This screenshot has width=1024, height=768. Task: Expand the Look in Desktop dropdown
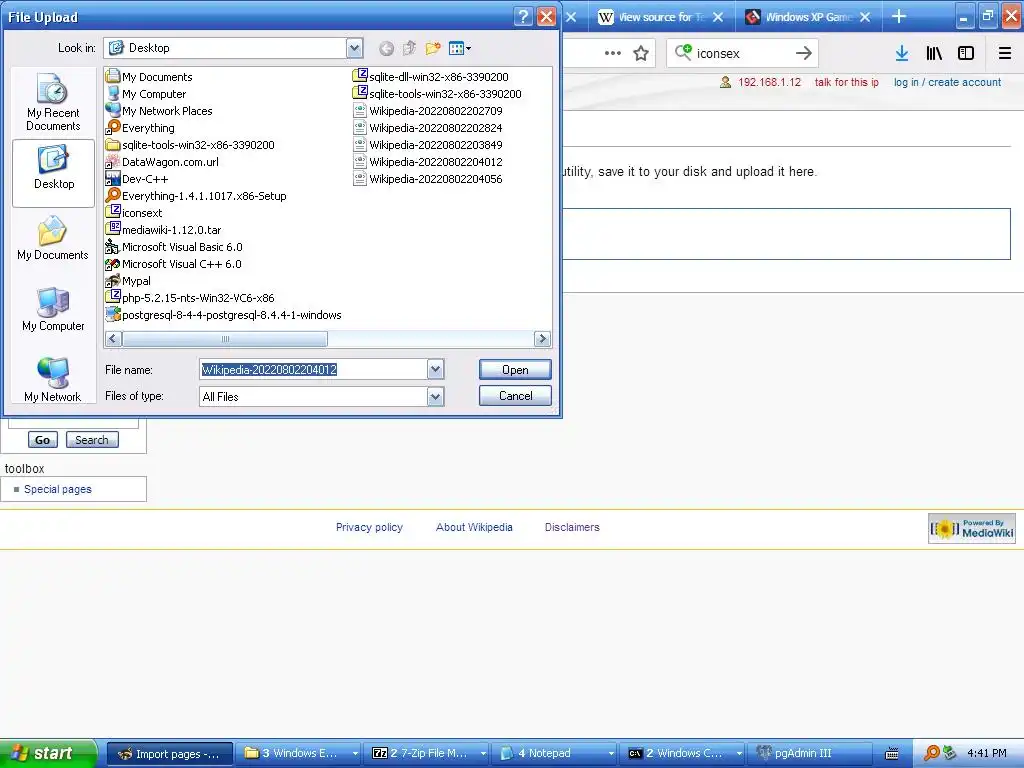[x=354, y=48]
